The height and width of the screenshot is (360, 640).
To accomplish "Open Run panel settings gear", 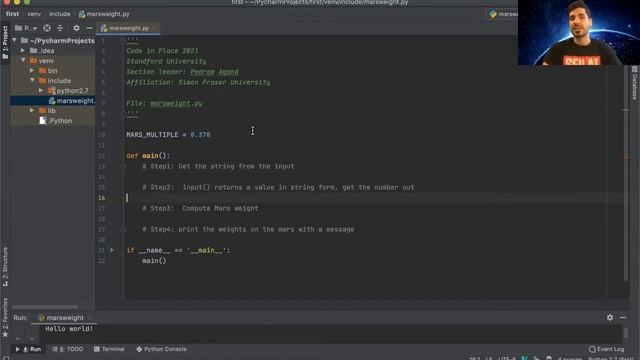I will (610, 317).
